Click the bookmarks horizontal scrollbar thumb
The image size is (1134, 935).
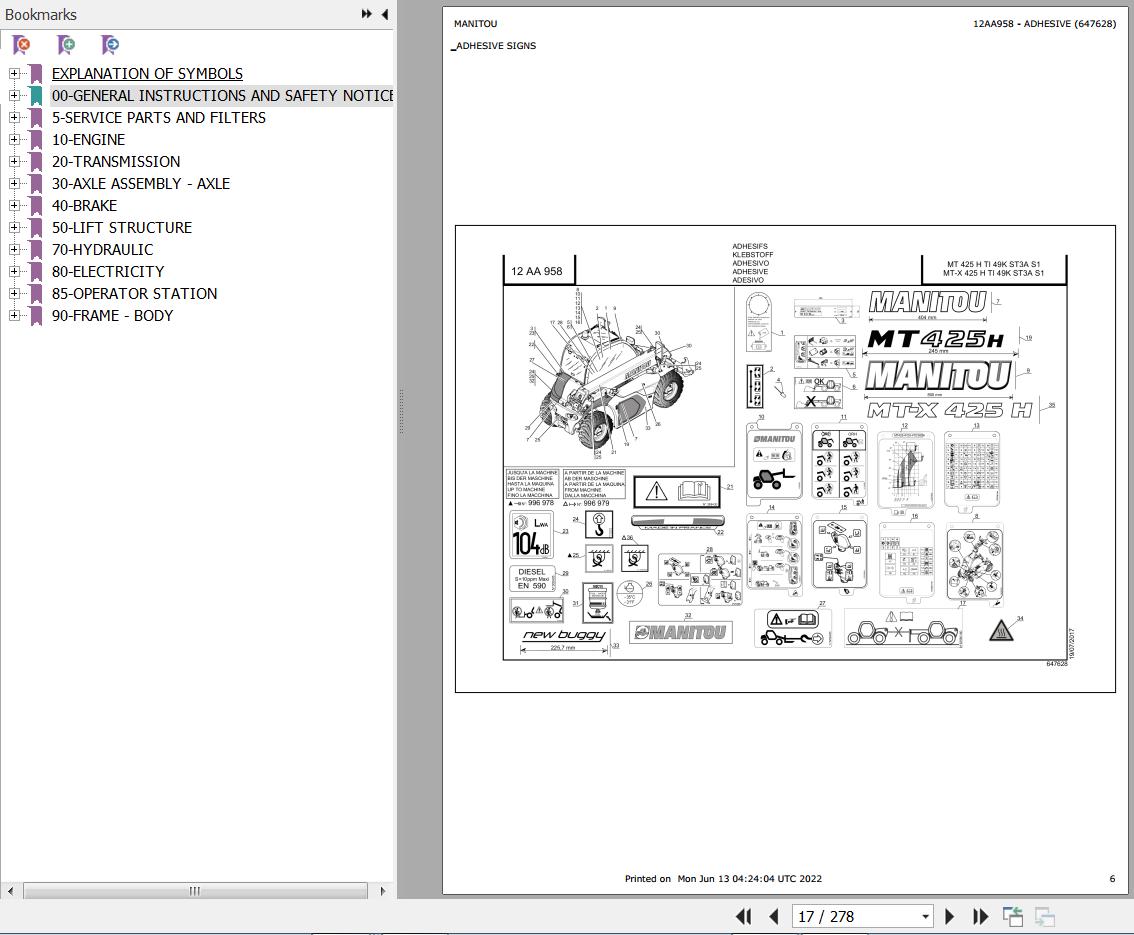(195, 891)
